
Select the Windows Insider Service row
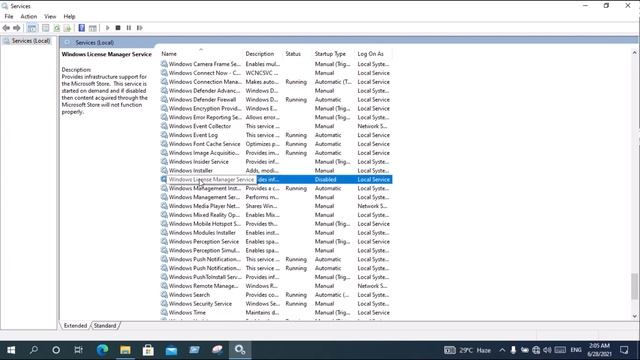pyautogui.click(x=276, y=162)
